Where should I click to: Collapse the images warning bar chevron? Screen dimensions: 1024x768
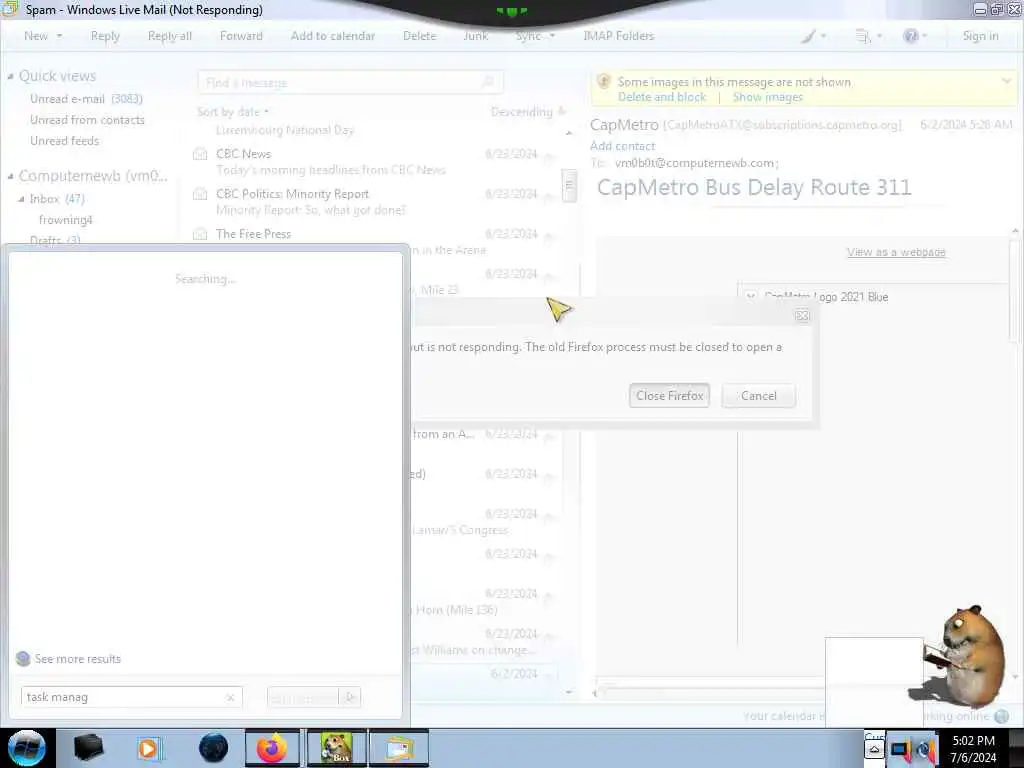(1006, 81)
